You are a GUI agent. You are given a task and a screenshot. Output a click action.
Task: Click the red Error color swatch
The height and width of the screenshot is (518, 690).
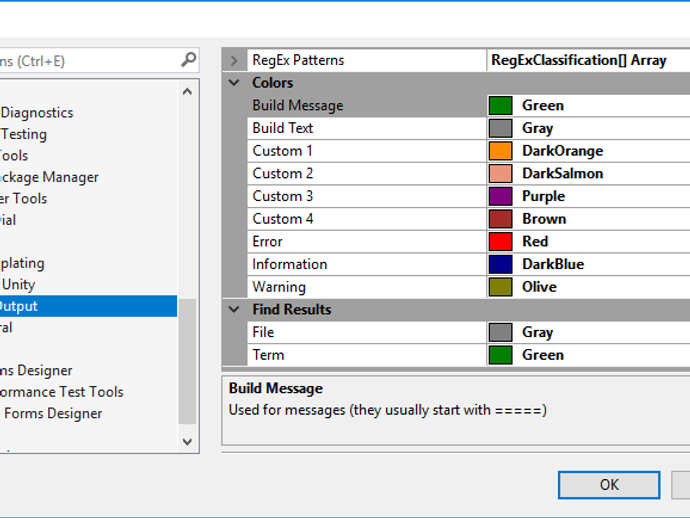500,242
